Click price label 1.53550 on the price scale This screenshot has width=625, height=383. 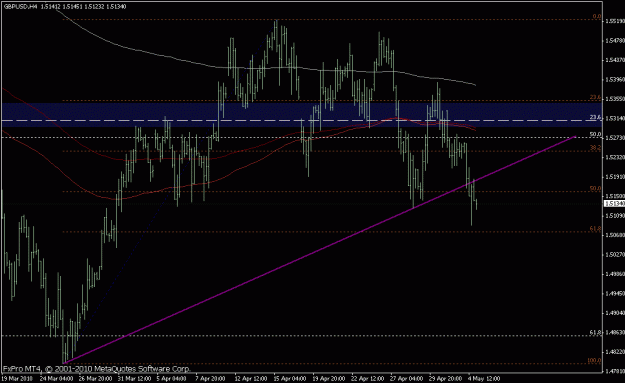pyautogui.click(x=615, y=99)
